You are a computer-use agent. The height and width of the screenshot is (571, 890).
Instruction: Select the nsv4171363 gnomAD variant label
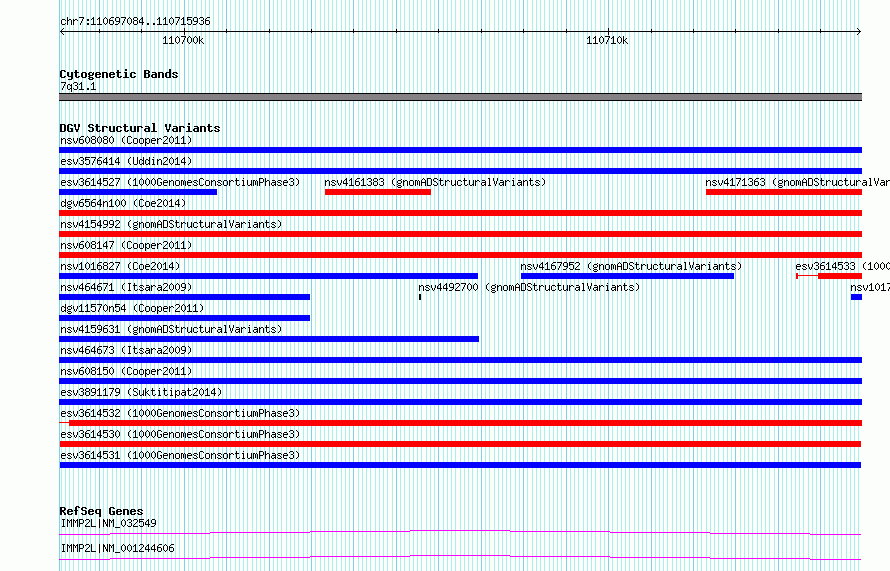(797, 182)
